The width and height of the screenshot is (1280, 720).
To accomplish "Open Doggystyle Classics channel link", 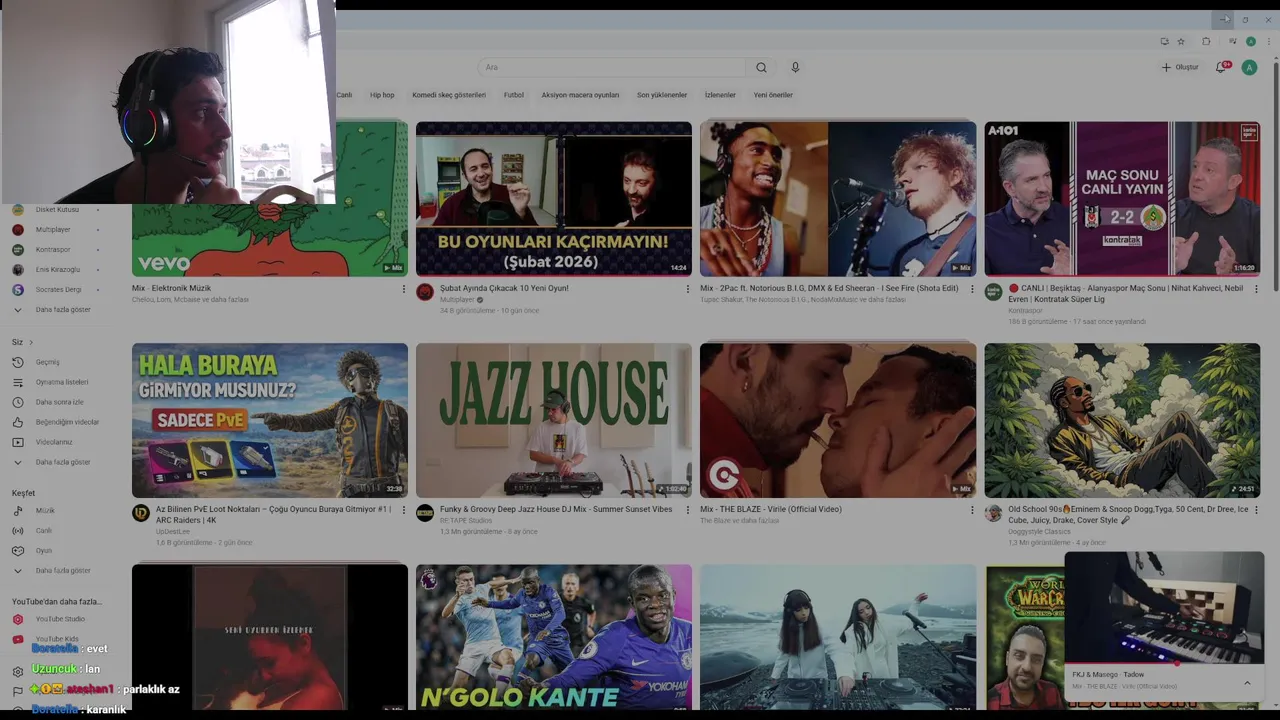I will click(x=1040, y=532).
